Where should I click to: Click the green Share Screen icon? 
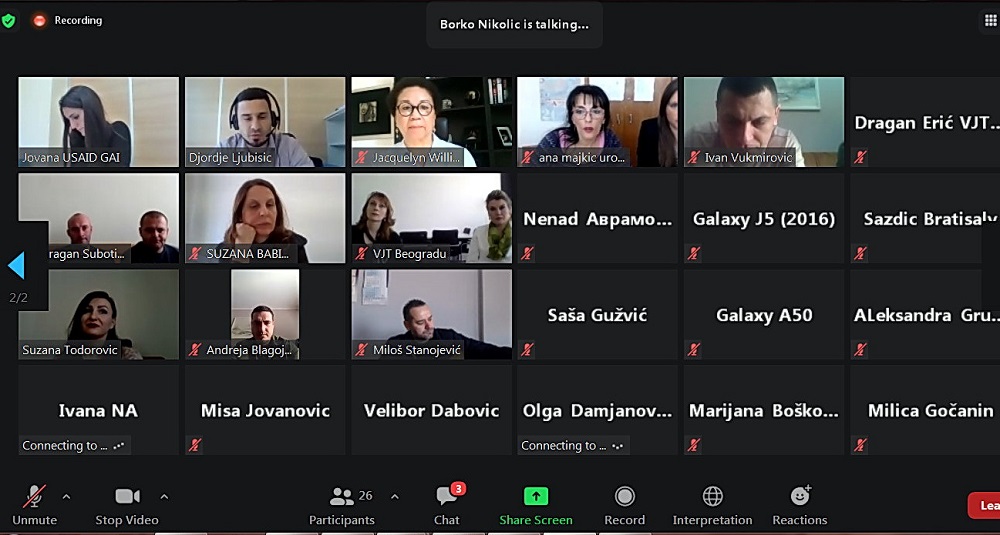tap(536, 496)
